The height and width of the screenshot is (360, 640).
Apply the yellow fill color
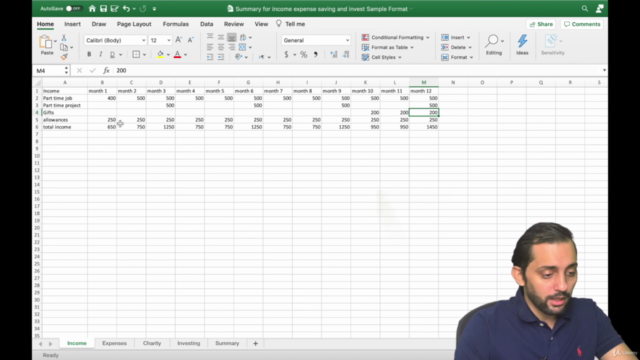[160, 54]
